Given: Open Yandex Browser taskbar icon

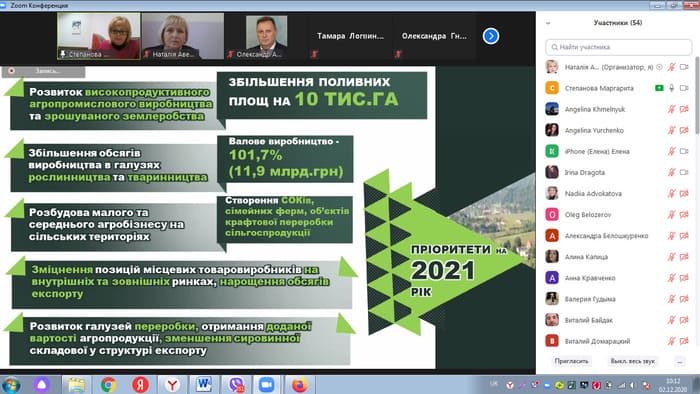Looking at the screenshot, I should (172, 385).
